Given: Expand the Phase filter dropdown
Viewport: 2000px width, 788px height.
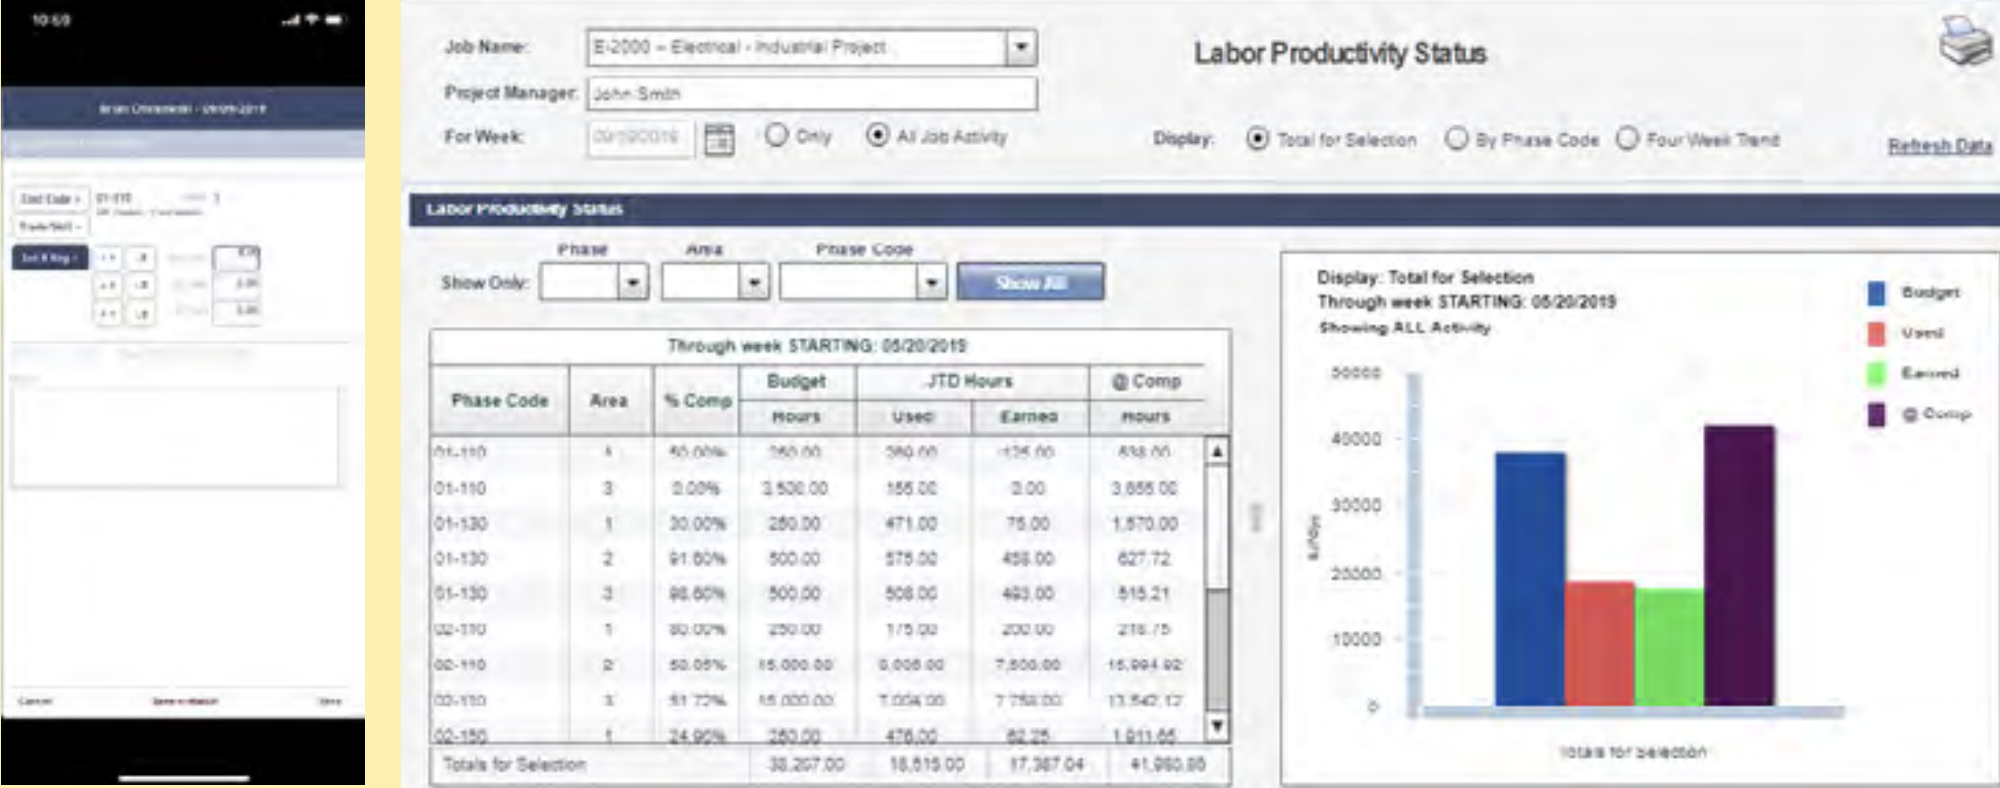Looking at the screenshot, I should coord(632,283).
